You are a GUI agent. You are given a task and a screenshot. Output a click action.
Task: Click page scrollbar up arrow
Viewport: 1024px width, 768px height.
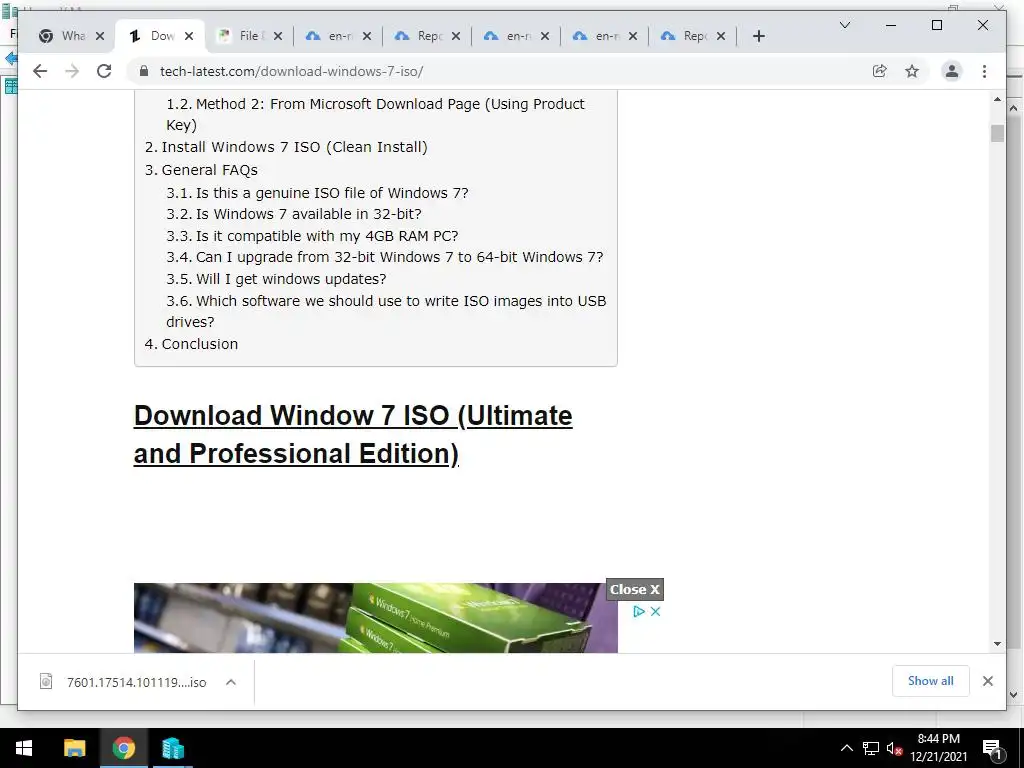[997, 100]
